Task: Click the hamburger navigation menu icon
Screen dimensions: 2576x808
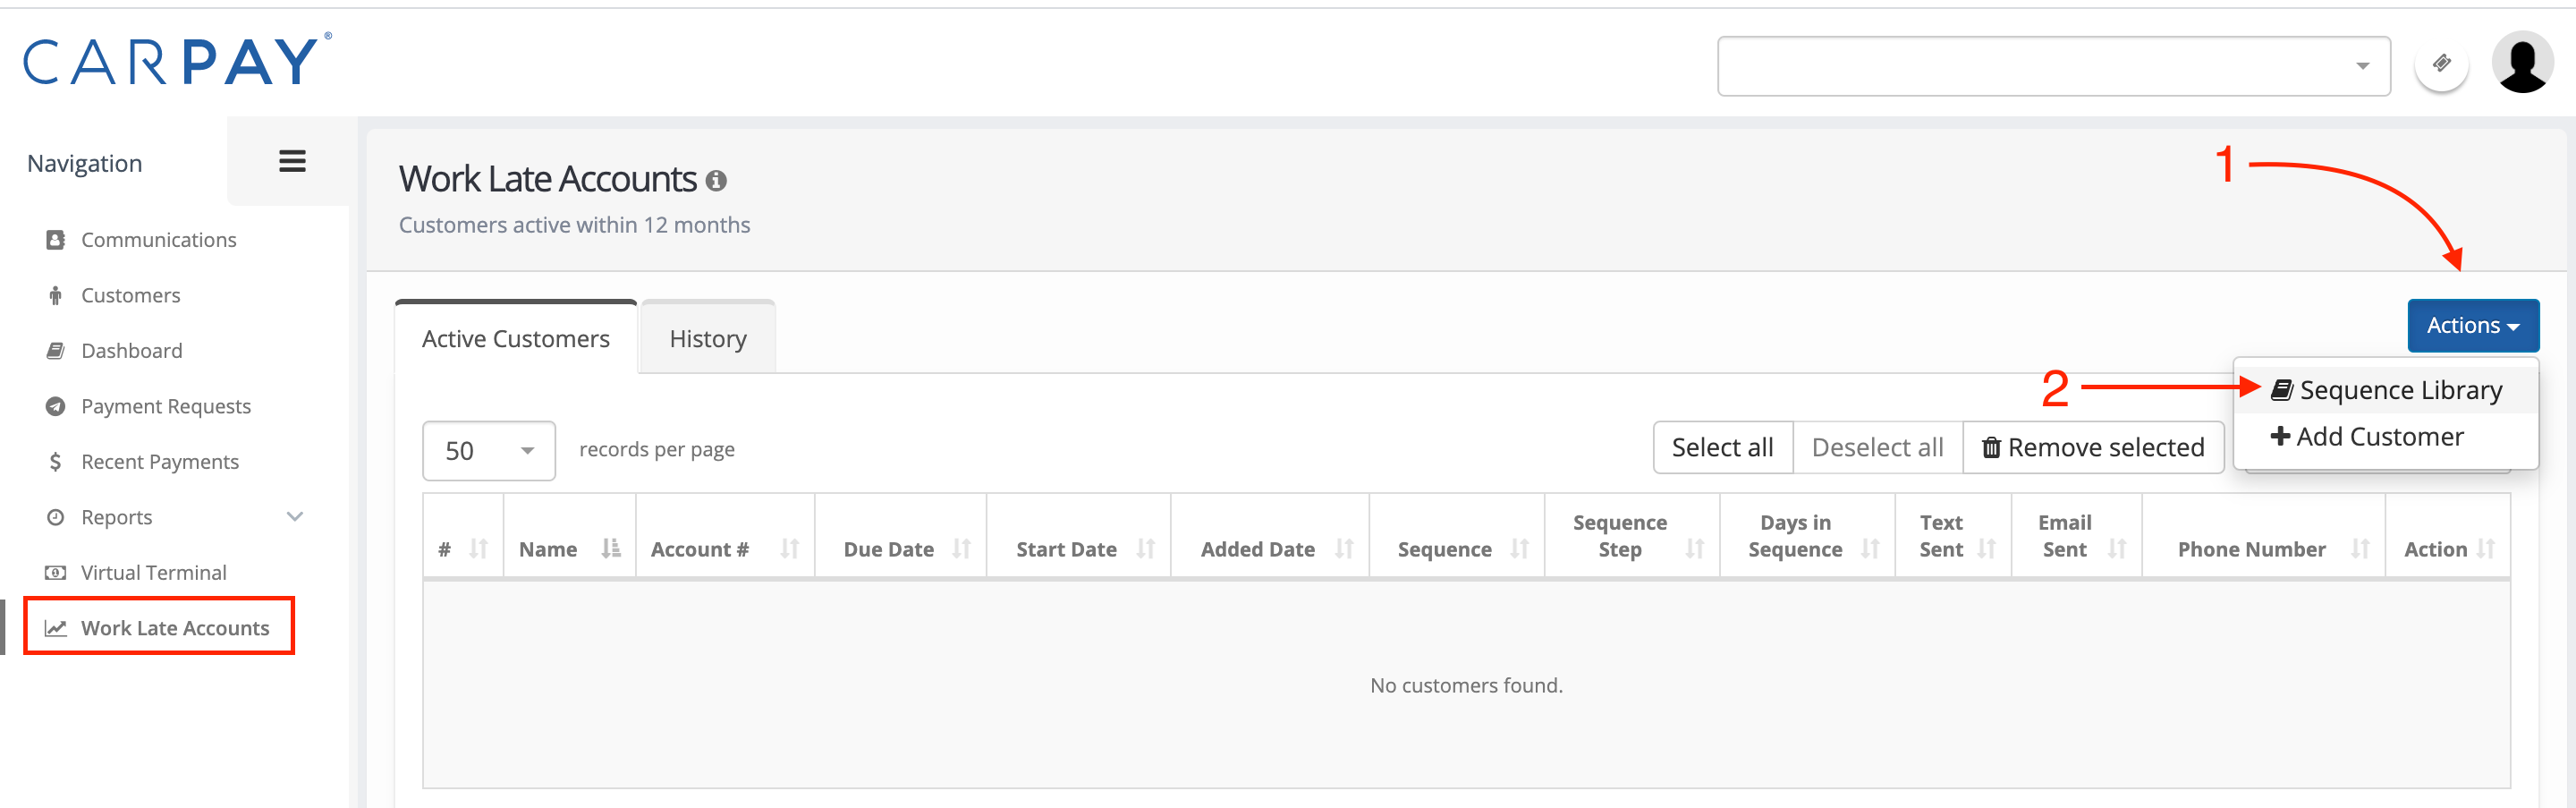Action: tap(292, 161)
